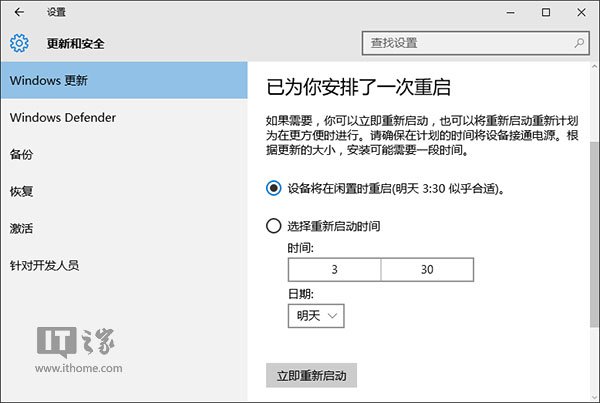Click the search magnifier icon

point(579,43)
